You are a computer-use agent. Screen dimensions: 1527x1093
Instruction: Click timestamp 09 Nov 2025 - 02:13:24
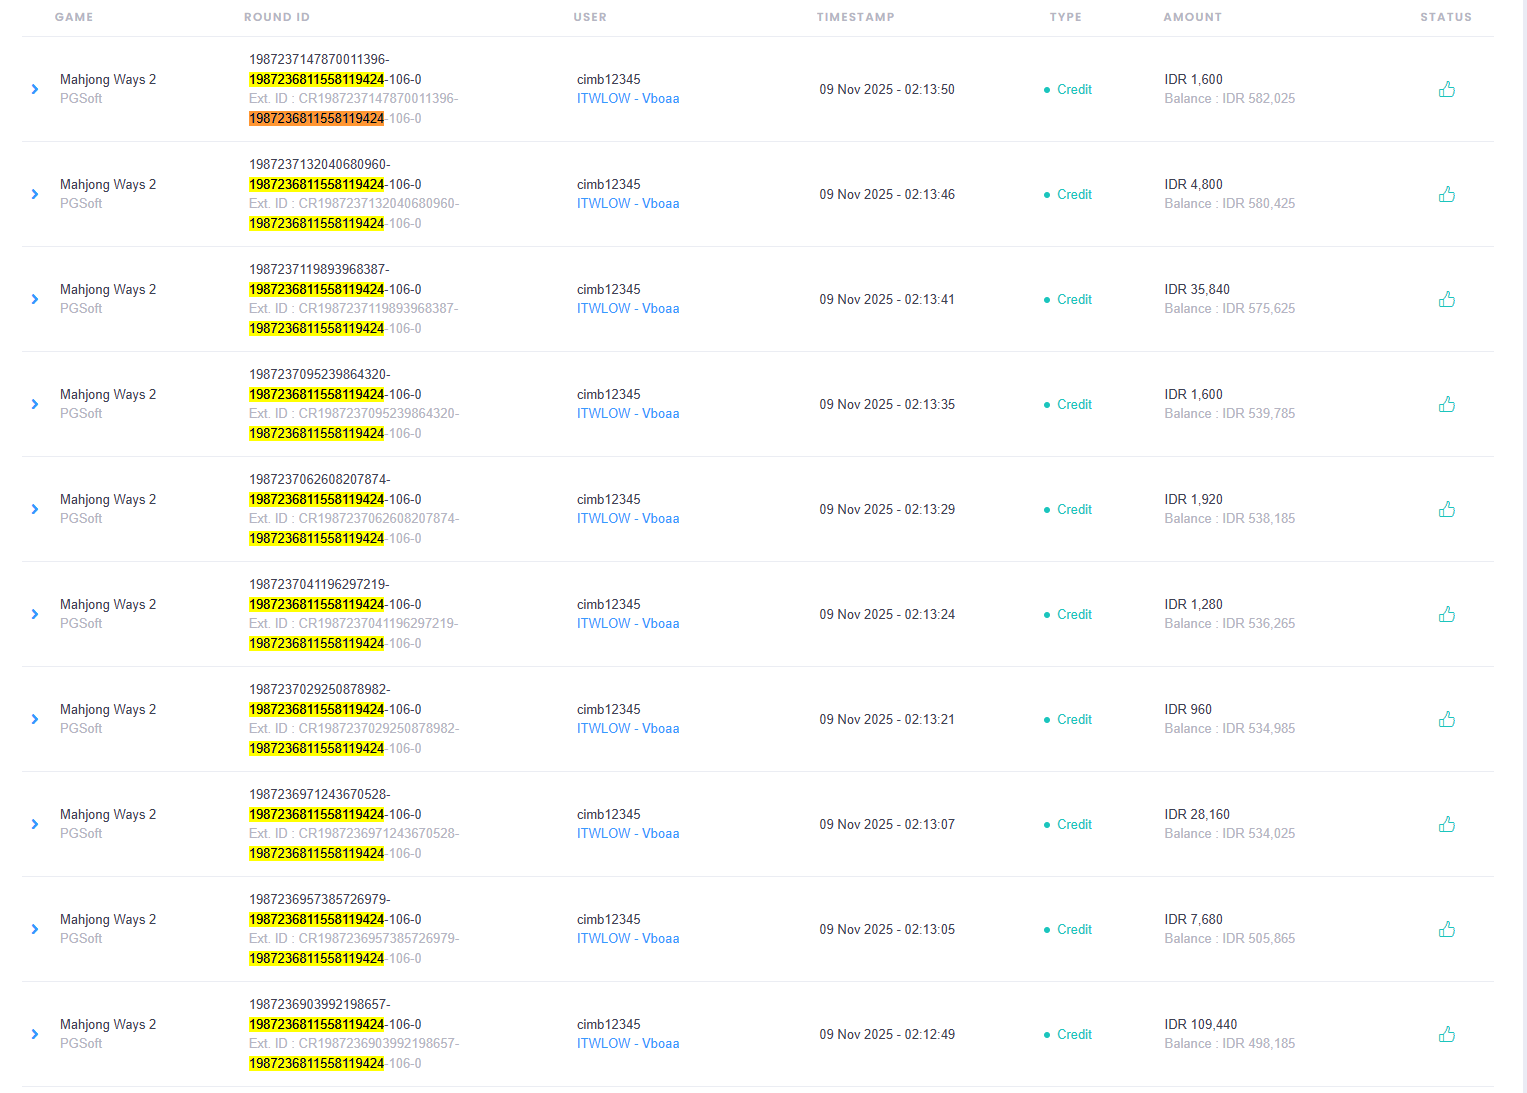point(887,614)
